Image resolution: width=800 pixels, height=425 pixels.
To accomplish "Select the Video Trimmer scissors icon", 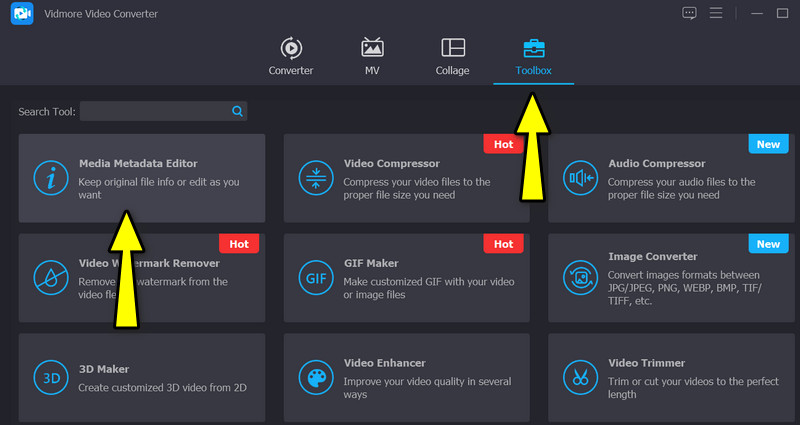I will click(x=580, y=377).
